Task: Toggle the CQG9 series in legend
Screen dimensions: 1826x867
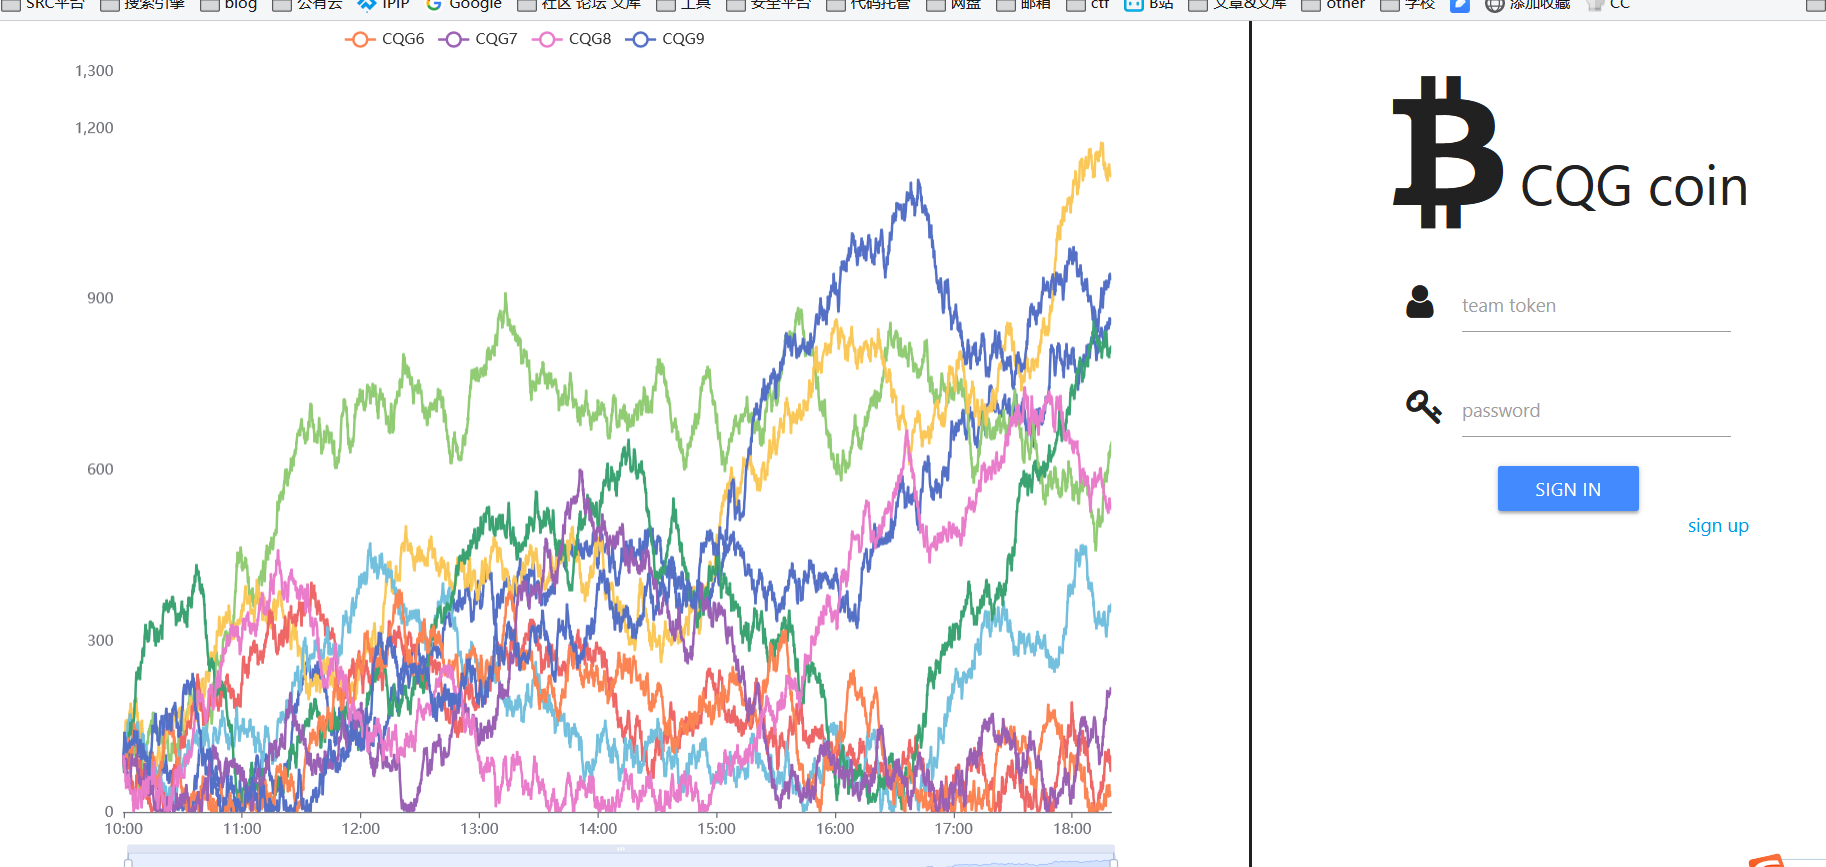Action: point(665,39)
